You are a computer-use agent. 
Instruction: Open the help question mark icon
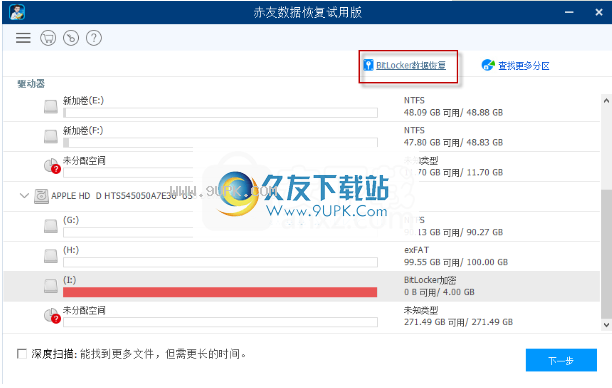click(x=94, y=38)
